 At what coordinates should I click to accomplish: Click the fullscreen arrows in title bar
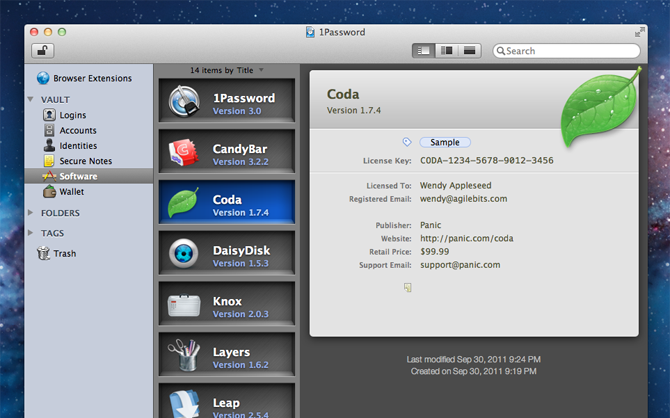tap(639, 32)
